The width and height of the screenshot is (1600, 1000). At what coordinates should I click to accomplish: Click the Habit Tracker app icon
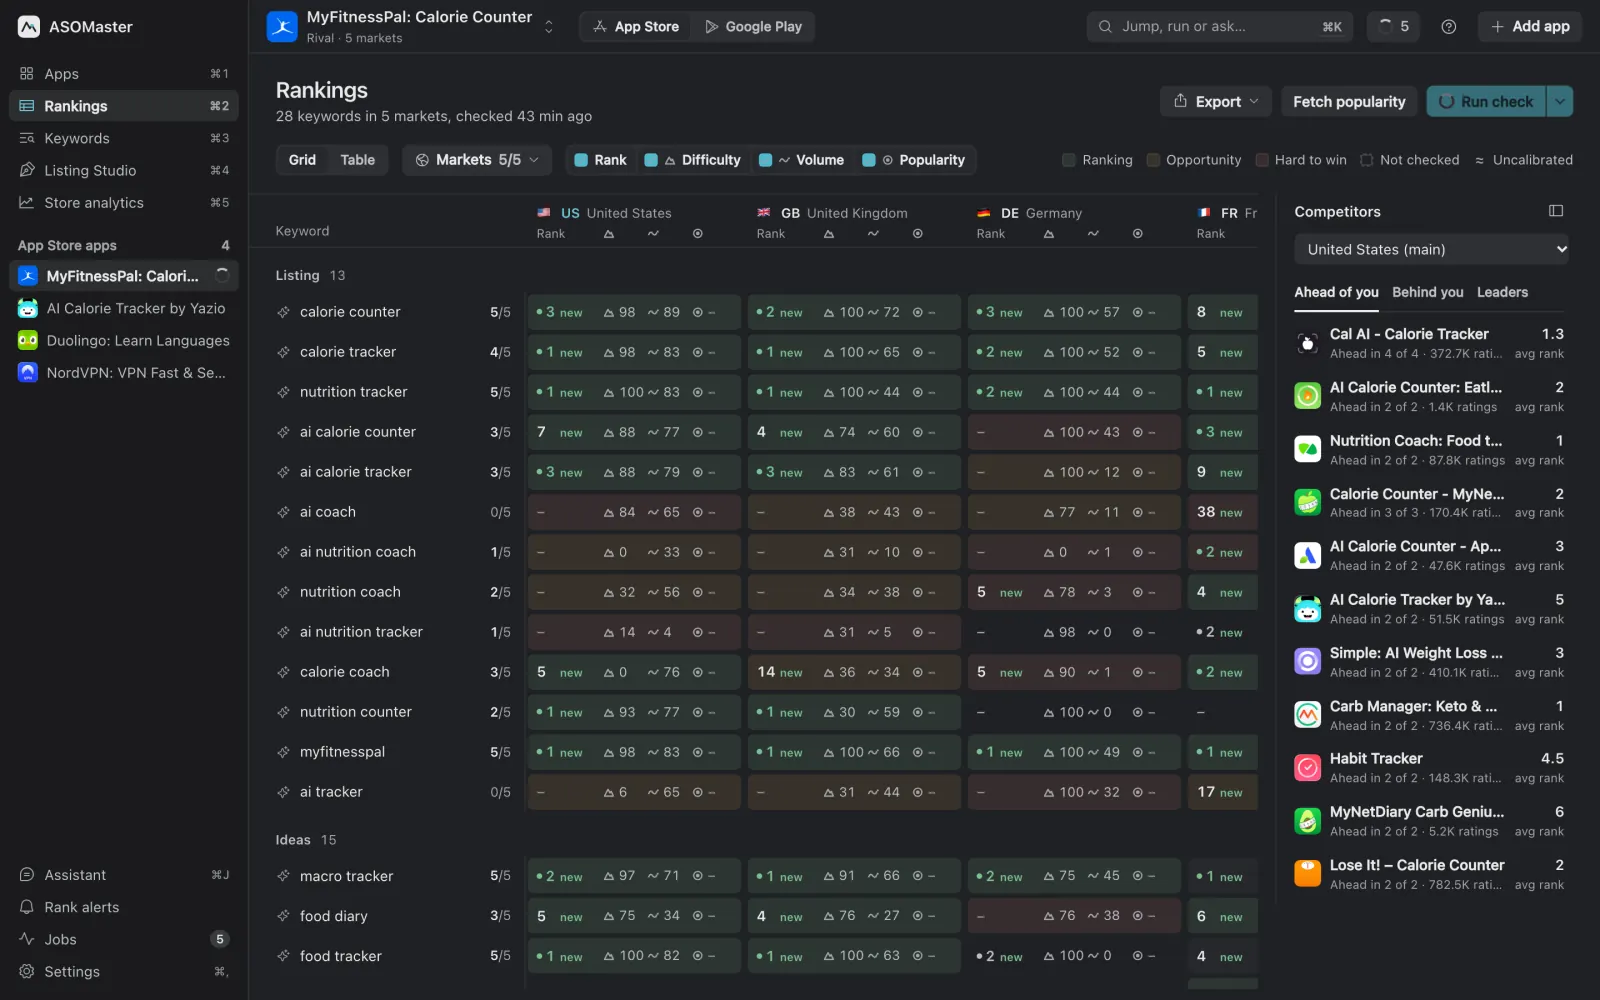[1307, 768]
